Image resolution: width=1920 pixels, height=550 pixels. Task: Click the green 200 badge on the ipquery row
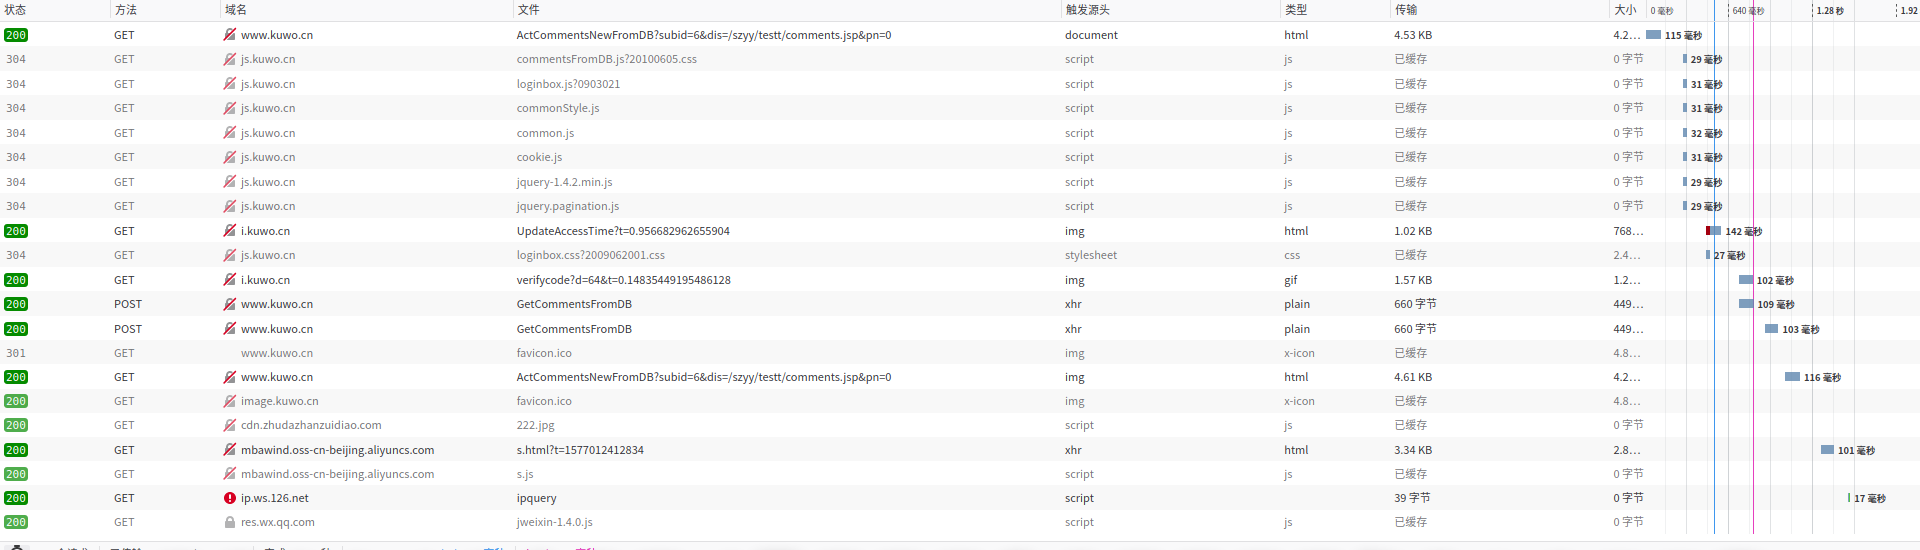[x=16, y=498]
